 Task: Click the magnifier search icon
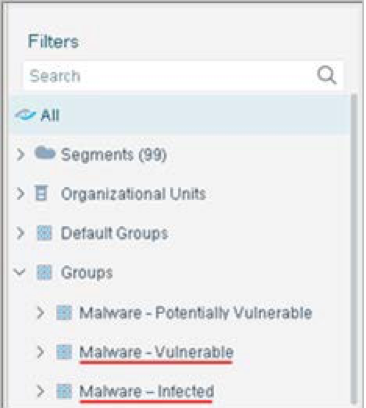click(326, 75)
